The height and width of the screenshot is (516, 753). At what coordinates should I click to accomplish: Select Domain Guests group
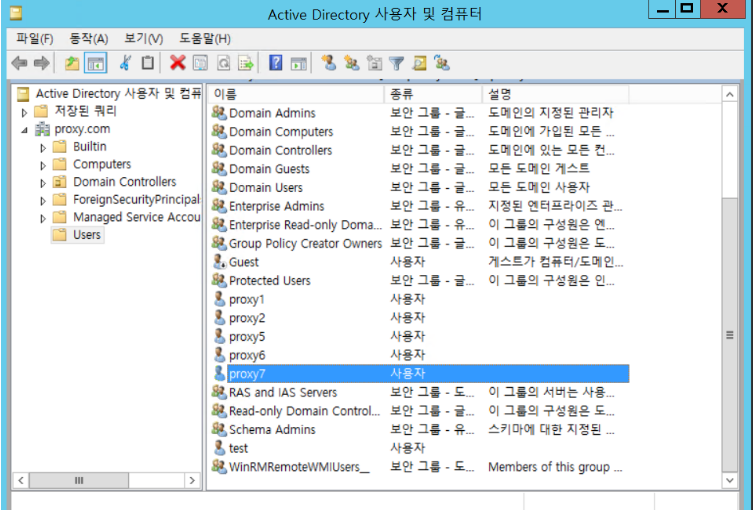coord(420,169)
